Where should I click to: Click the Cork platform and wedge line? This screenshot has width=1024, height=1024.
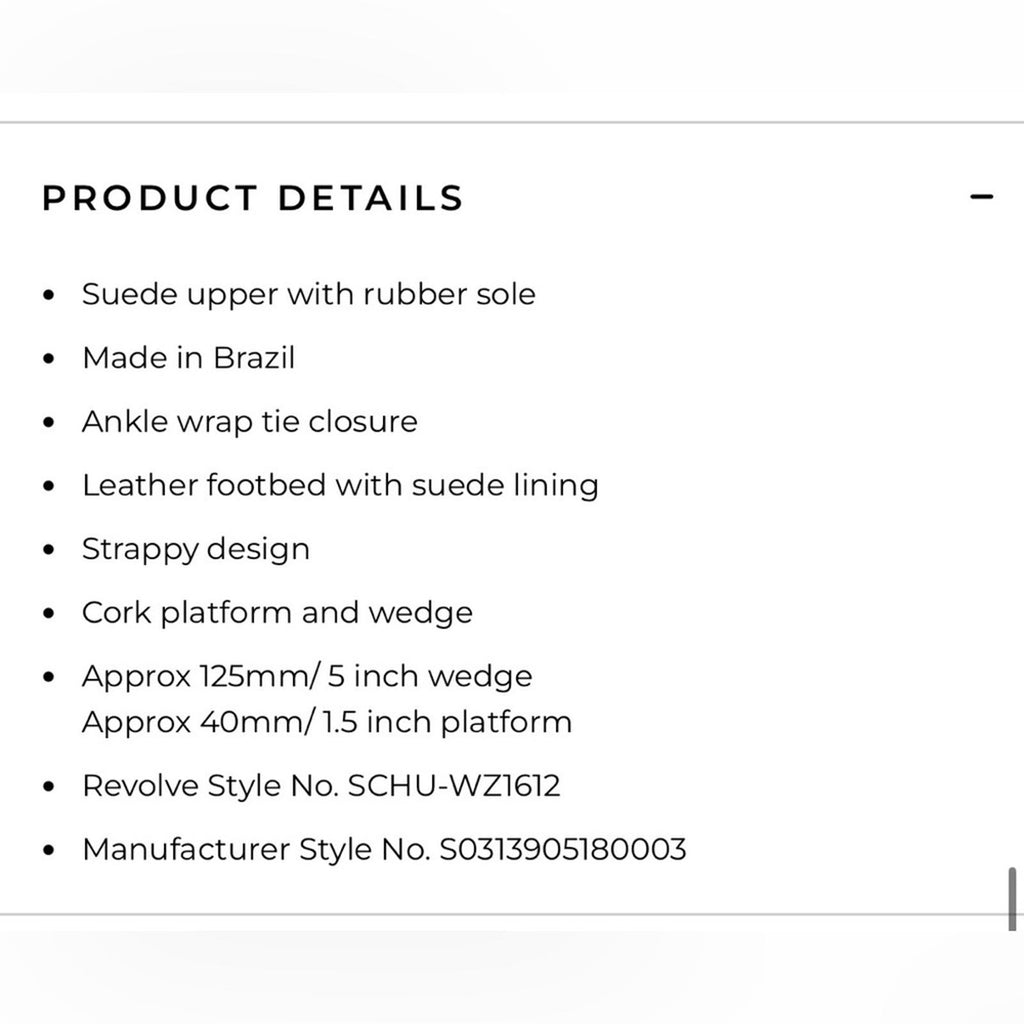pyautogui.click(x=277, y=612)
